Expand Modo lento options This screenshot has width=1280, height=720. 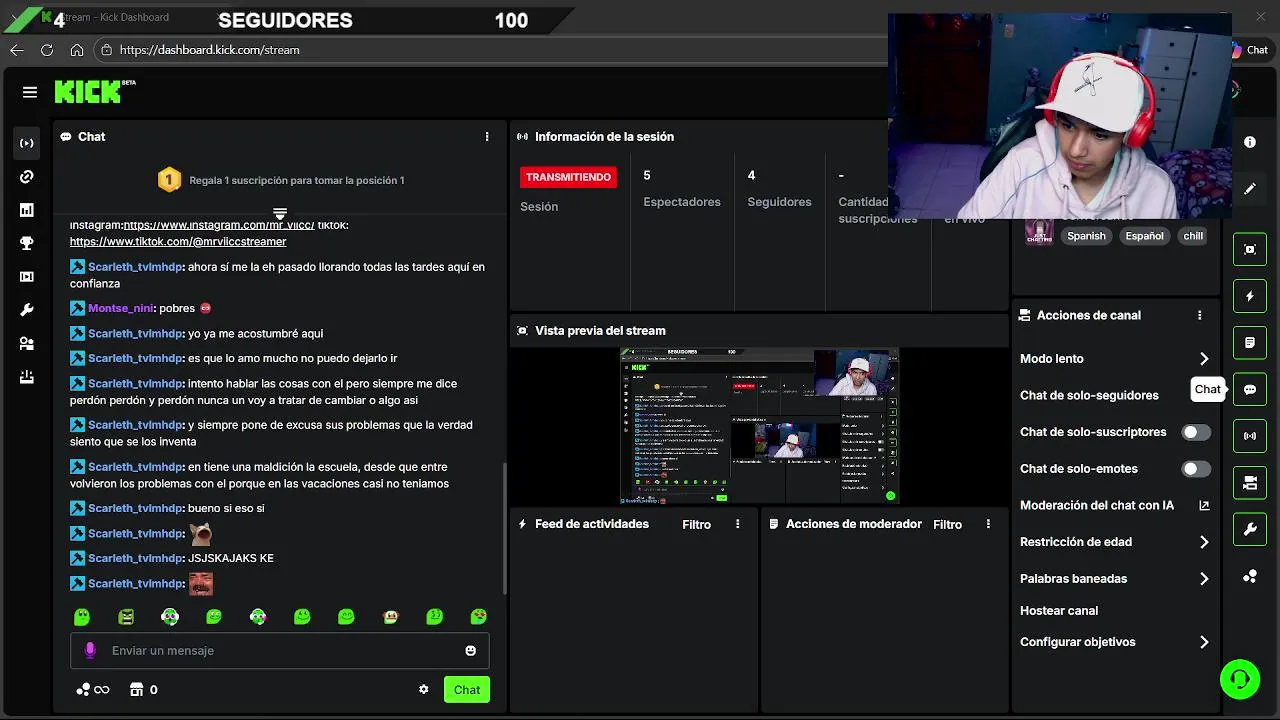tap(1204, 359)
